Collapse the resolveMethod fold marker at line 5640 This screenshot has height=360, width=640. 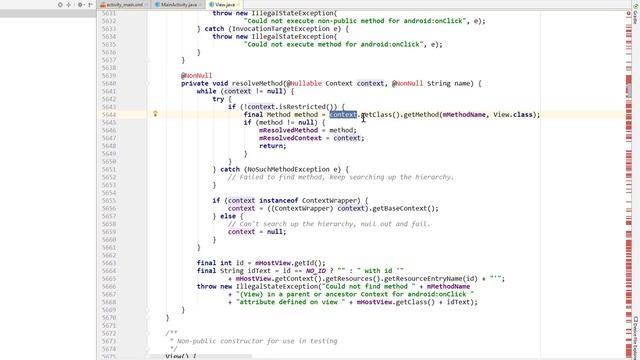coord(147,83)
